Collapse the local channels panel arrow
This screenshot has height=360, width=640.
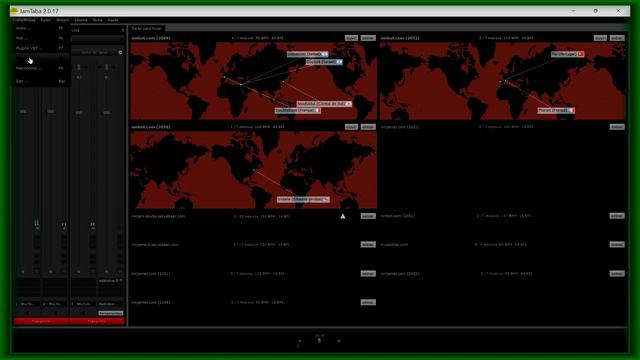pos(122,30)
